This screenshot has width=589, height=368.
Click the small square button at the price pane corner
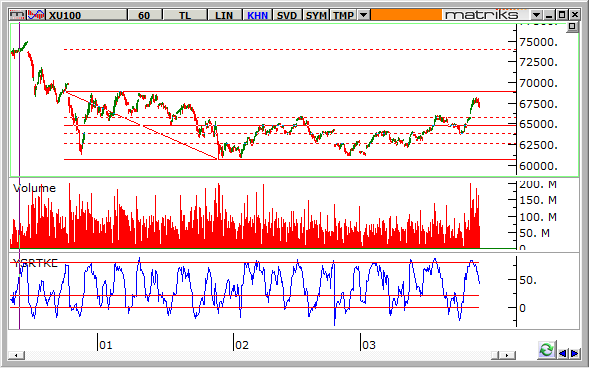572,26
